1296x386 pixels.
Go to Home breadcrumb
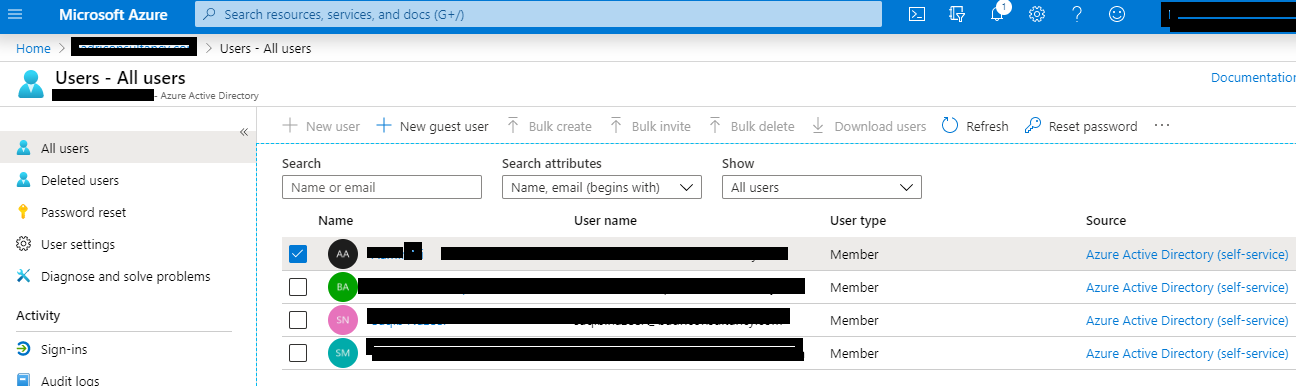(33, 48)
